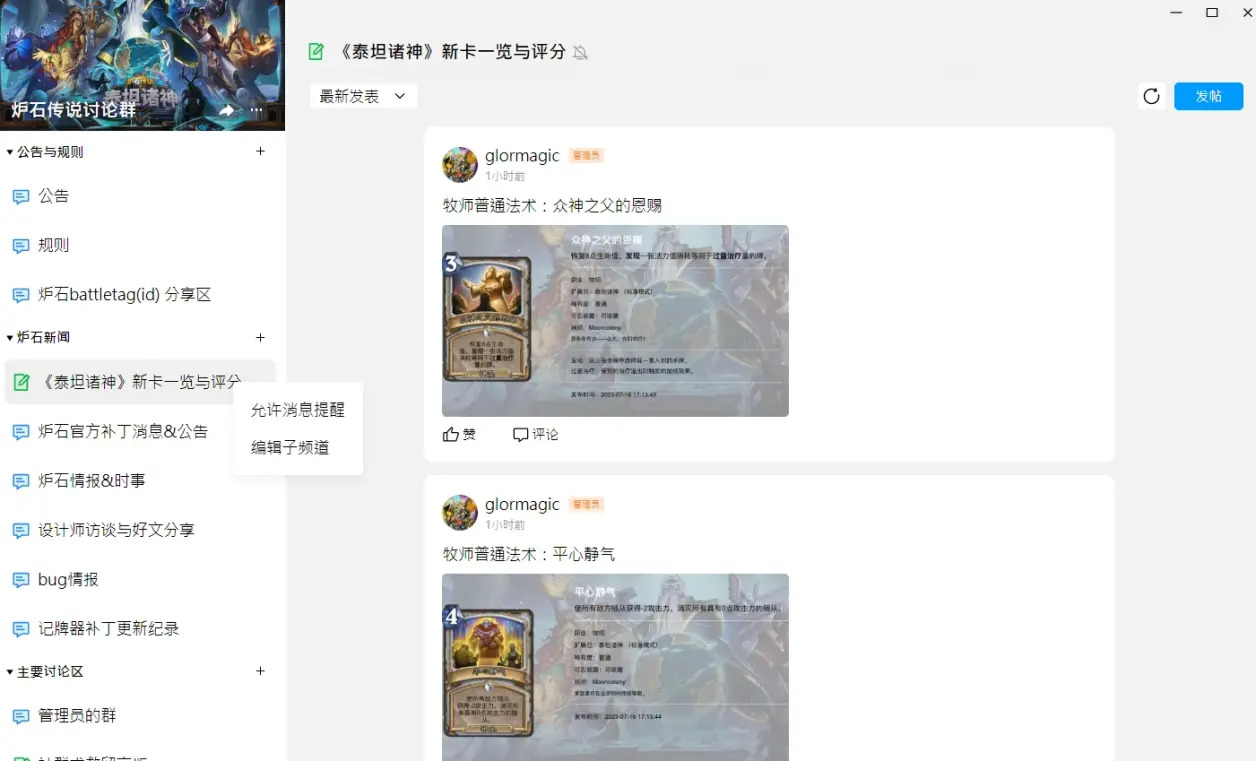The image size is (1256, 761).
Task: Open the 众神之父的恩赐 card image
Action: 615,321
